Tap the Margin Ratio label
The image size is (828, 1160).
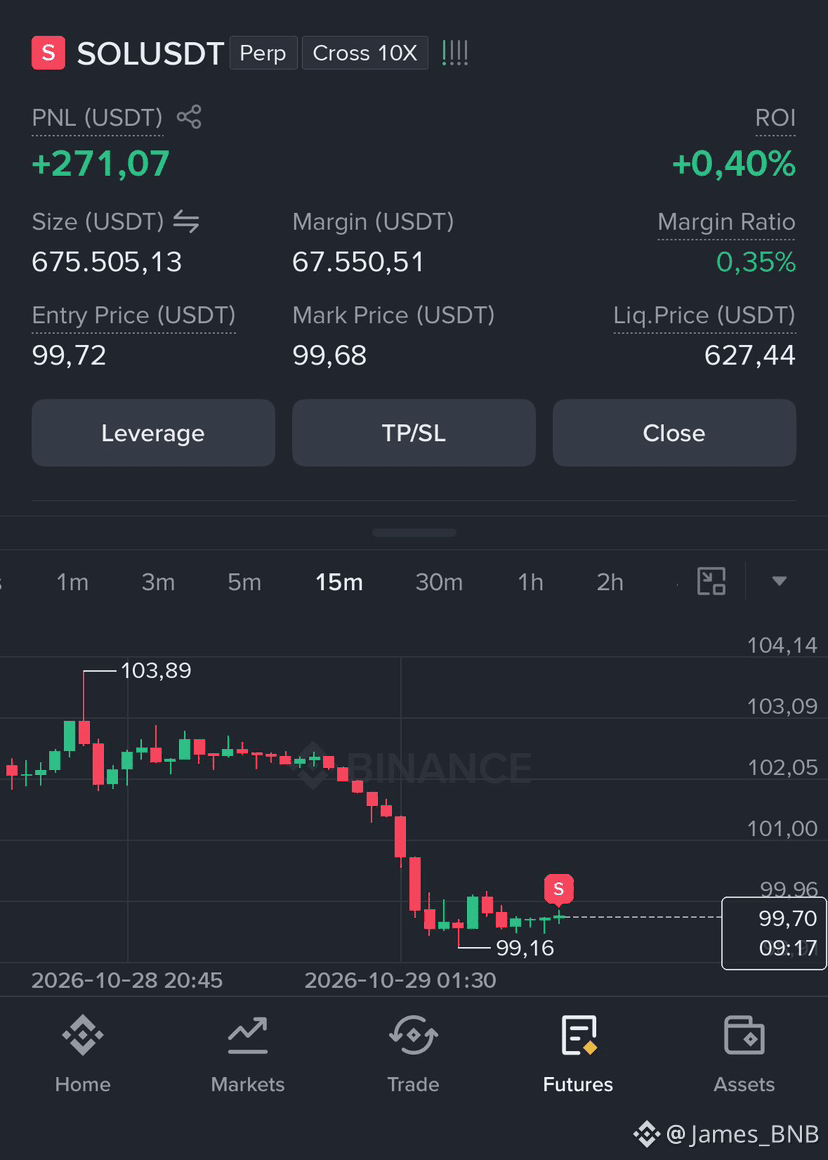click(x=727, y=222)
